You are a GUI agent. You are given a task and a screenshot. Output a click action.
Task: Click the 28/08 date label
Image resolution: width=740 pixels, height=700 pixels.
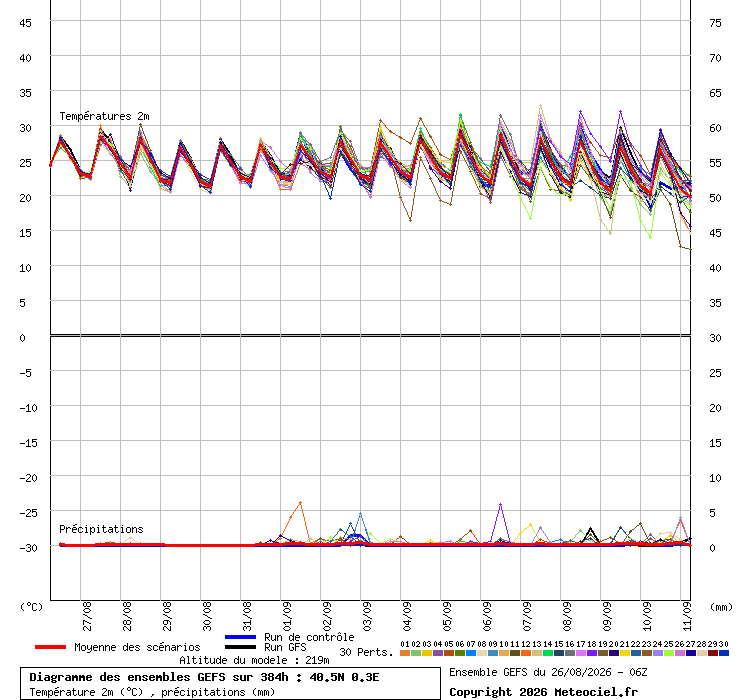(127, 616)
